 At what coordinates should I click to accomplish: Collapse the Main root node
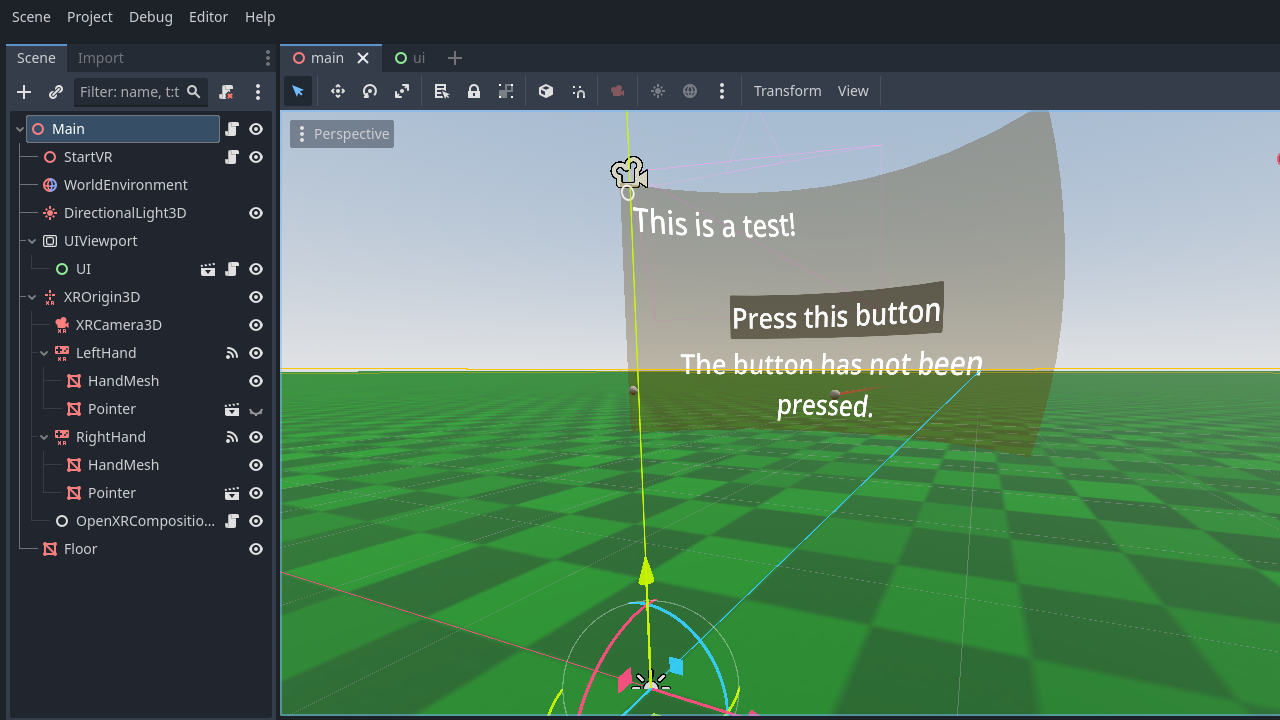pyautogui.click(x=20, y=129)
